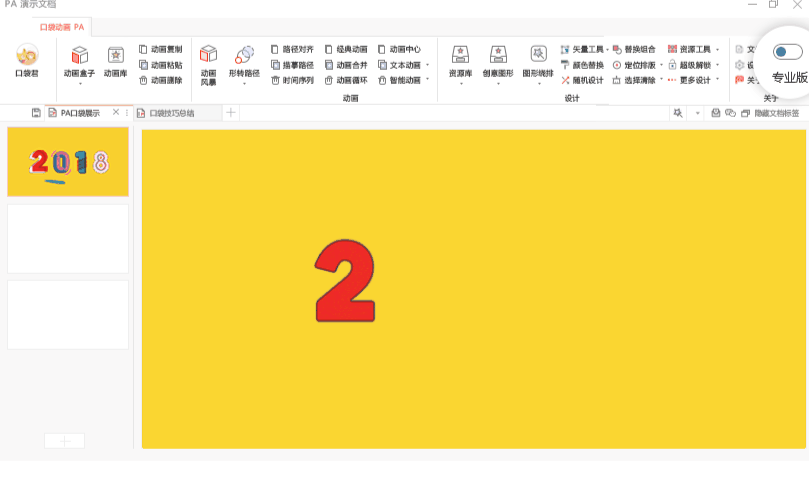Open the 动画库 animation library

116,61
